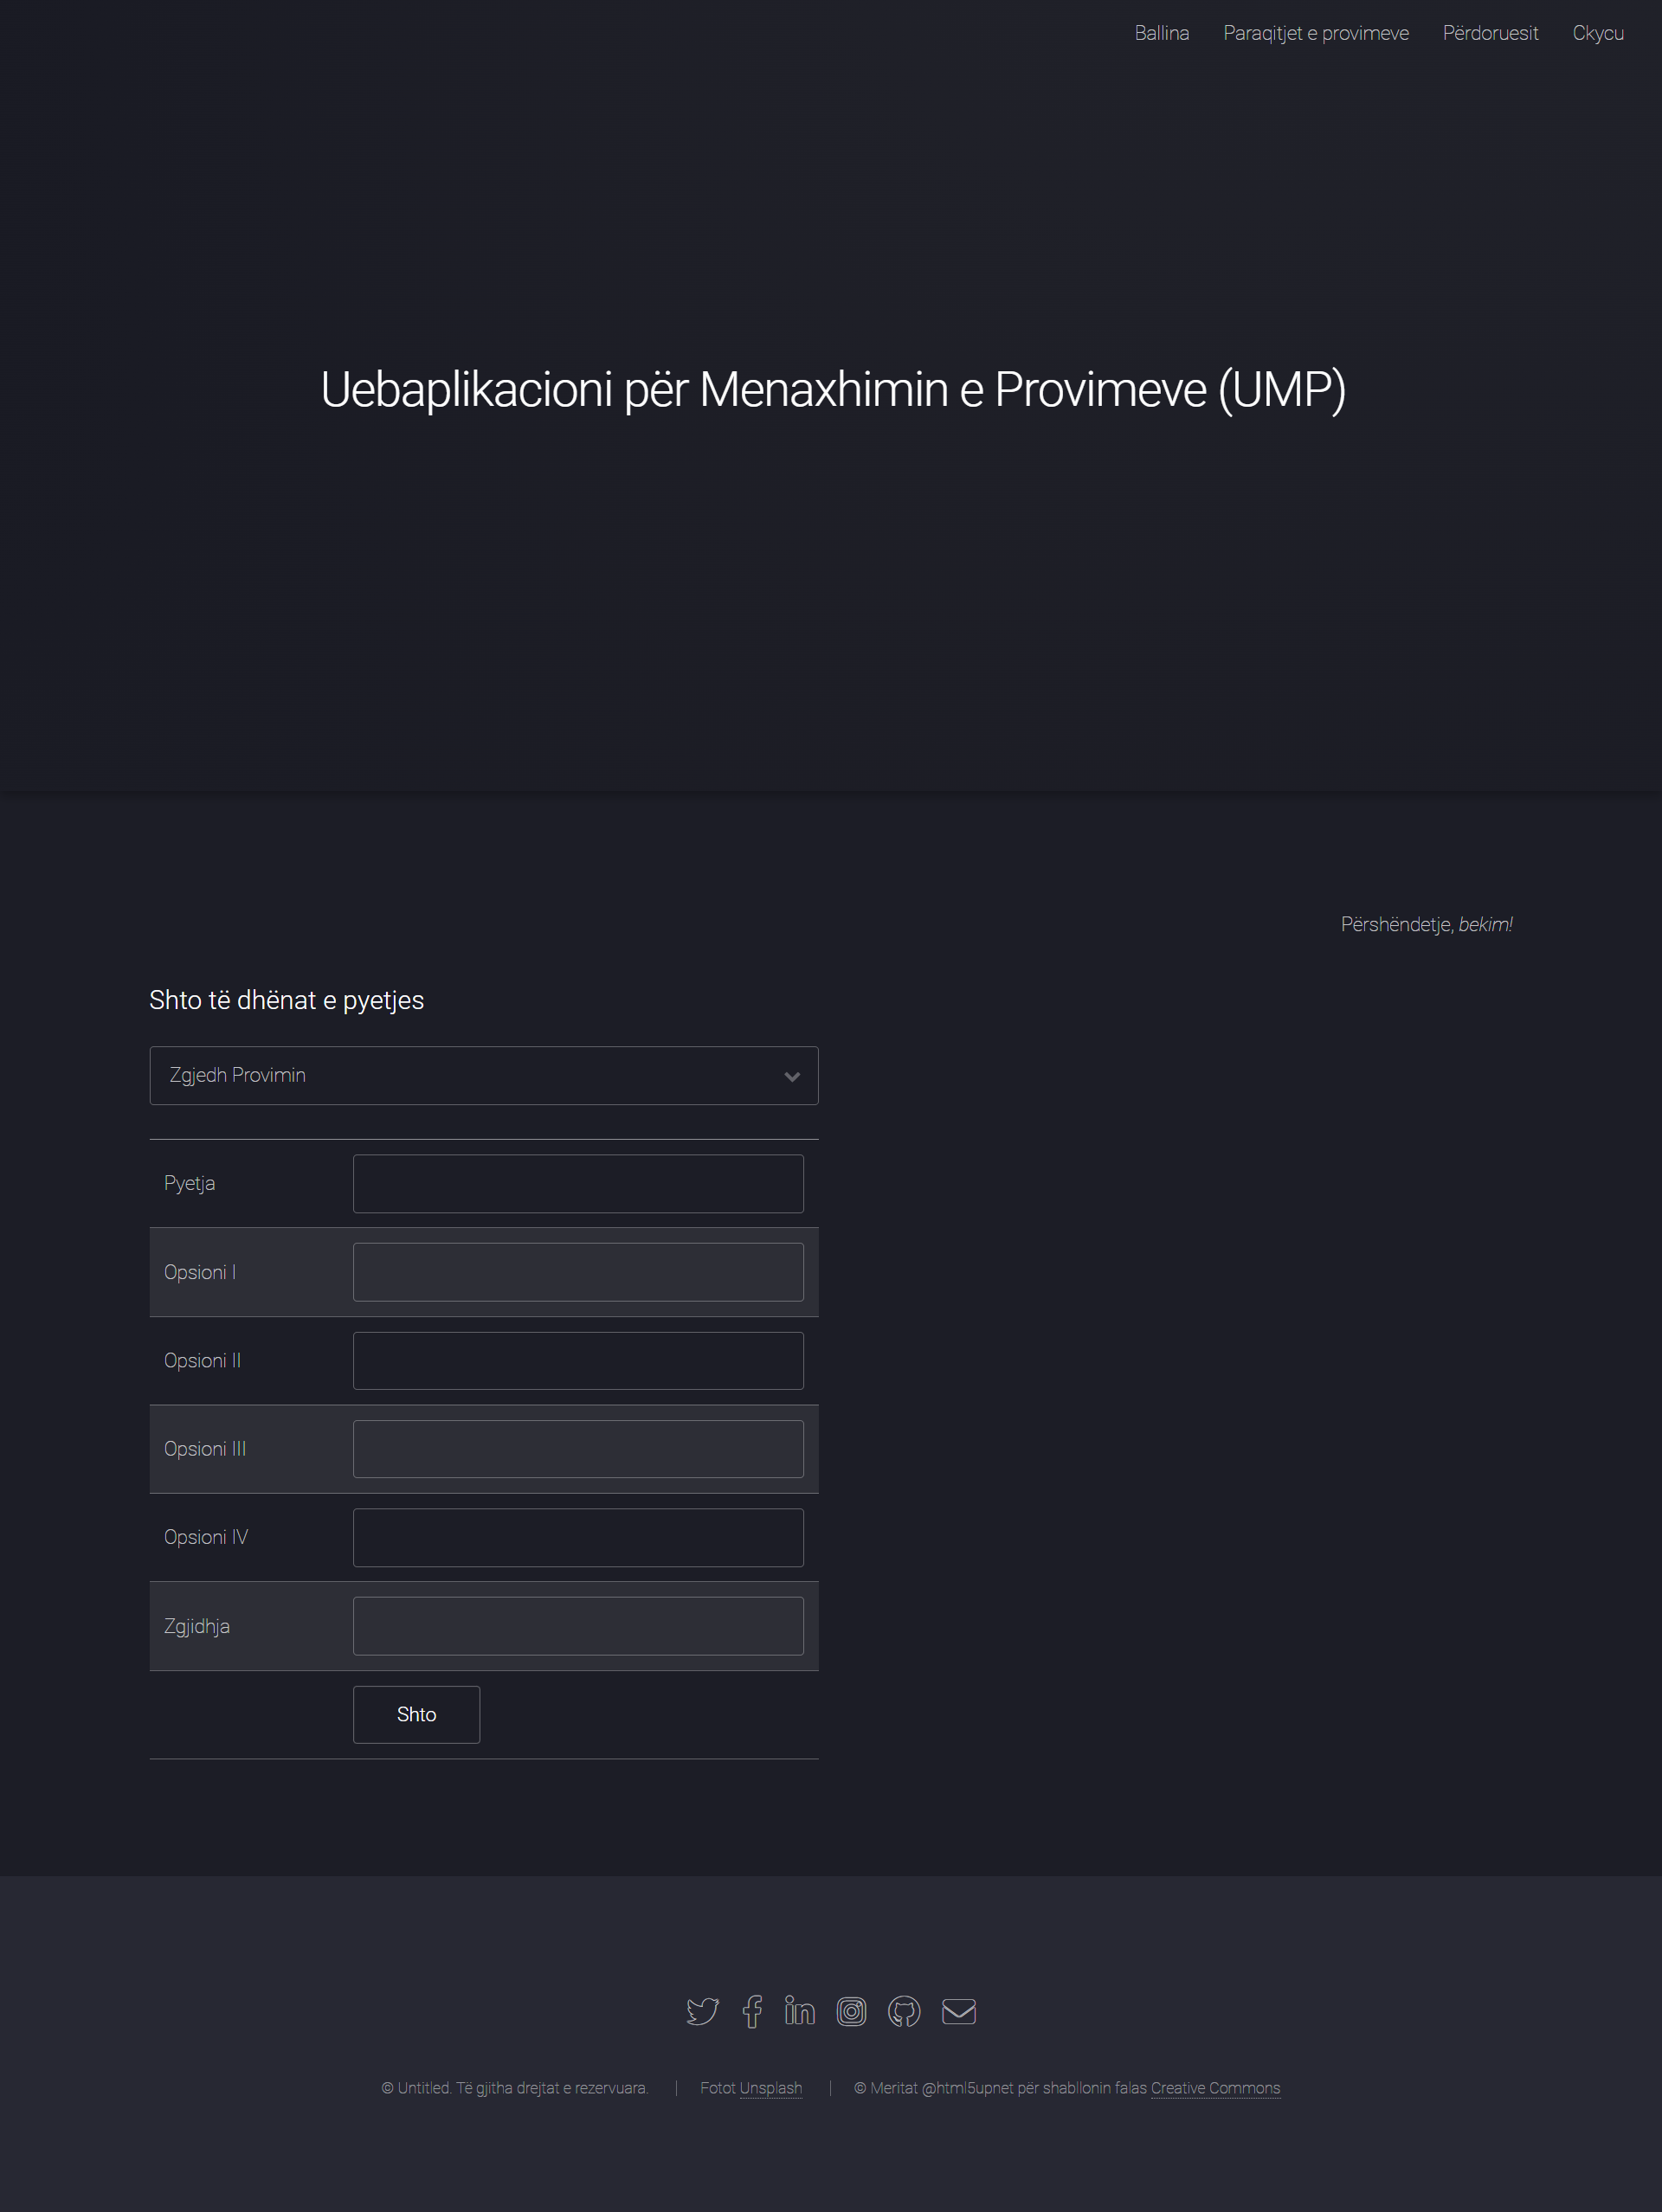Click the Instagram icon in footer
The image size is (1662, 2212).
click(x=852, y=2011)
